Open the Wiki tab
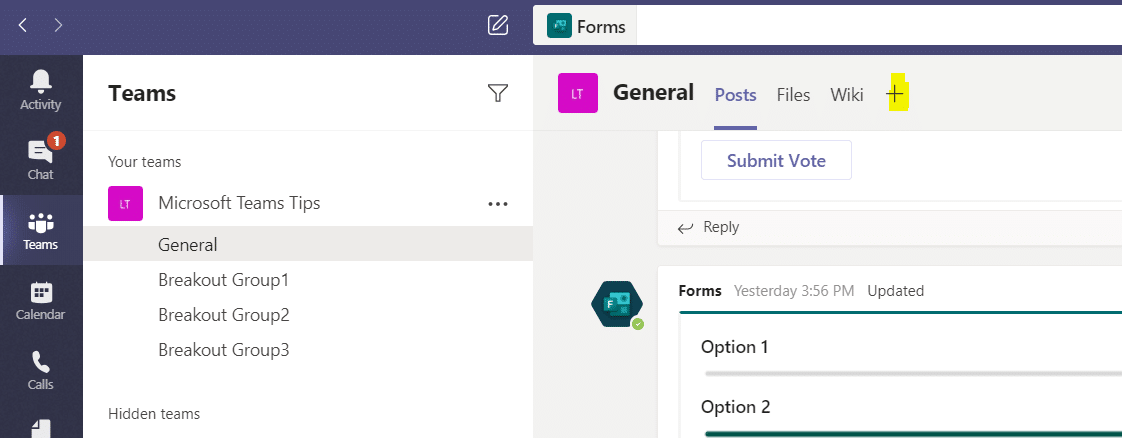The height and width of the screenshot is (438, 1122). pos(846,95)
